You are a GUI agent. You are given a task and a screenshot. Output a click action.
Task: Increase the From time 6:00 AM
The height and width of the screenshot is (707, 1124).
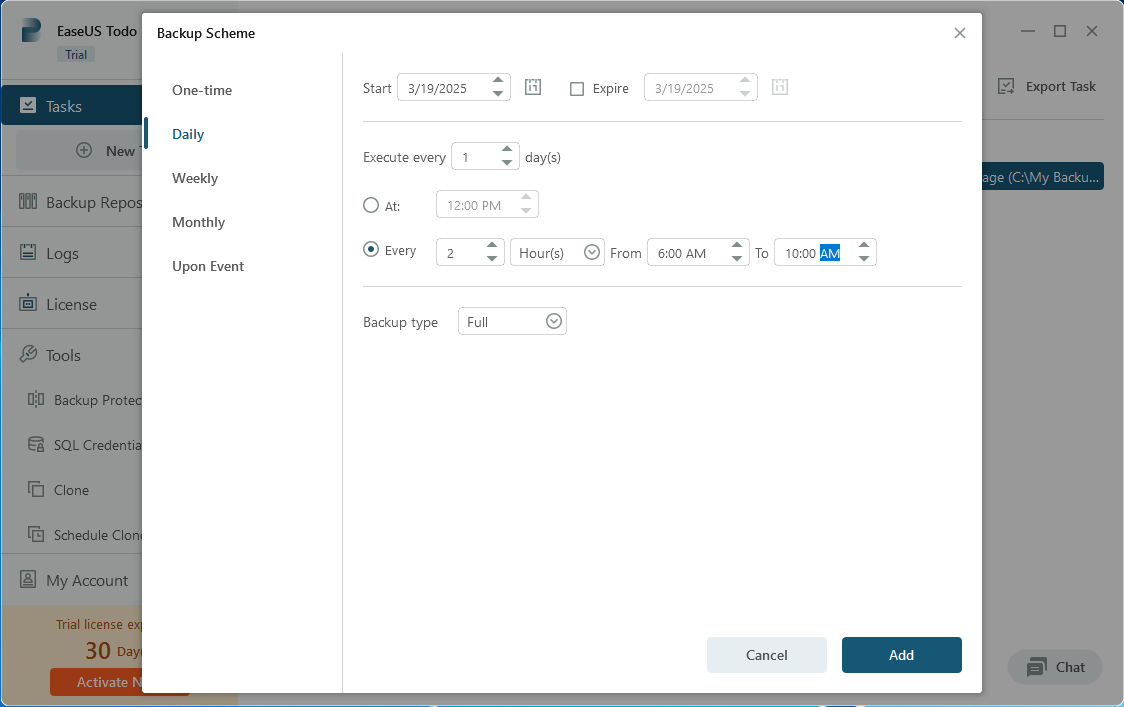point(737,245)
